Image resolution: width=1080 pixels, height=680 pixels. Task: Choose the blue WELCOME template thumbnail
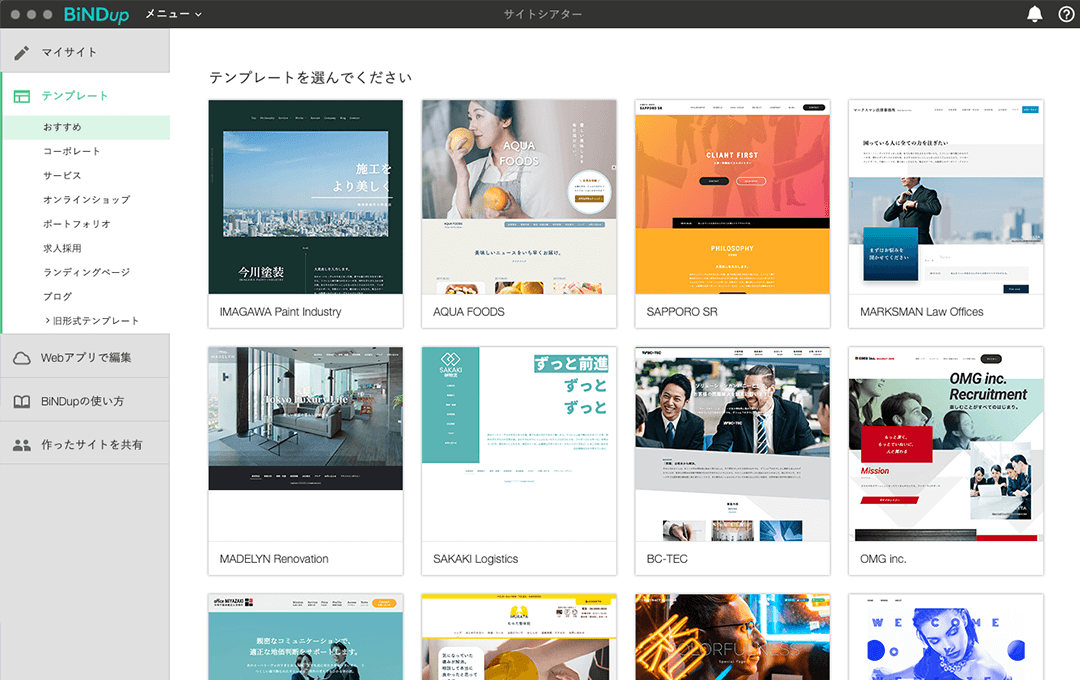point(946,637)
